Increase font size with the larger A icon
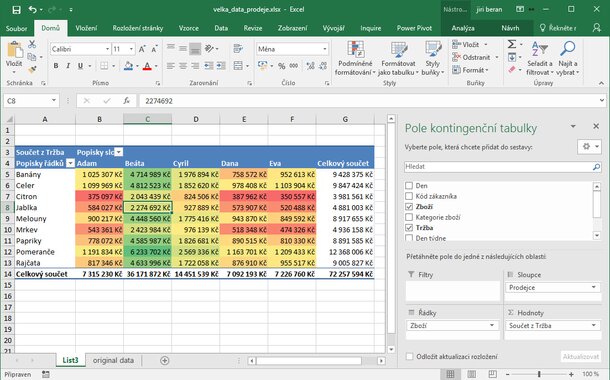The image size is (610, 380). pyautogui.click(x=142, y=49)
